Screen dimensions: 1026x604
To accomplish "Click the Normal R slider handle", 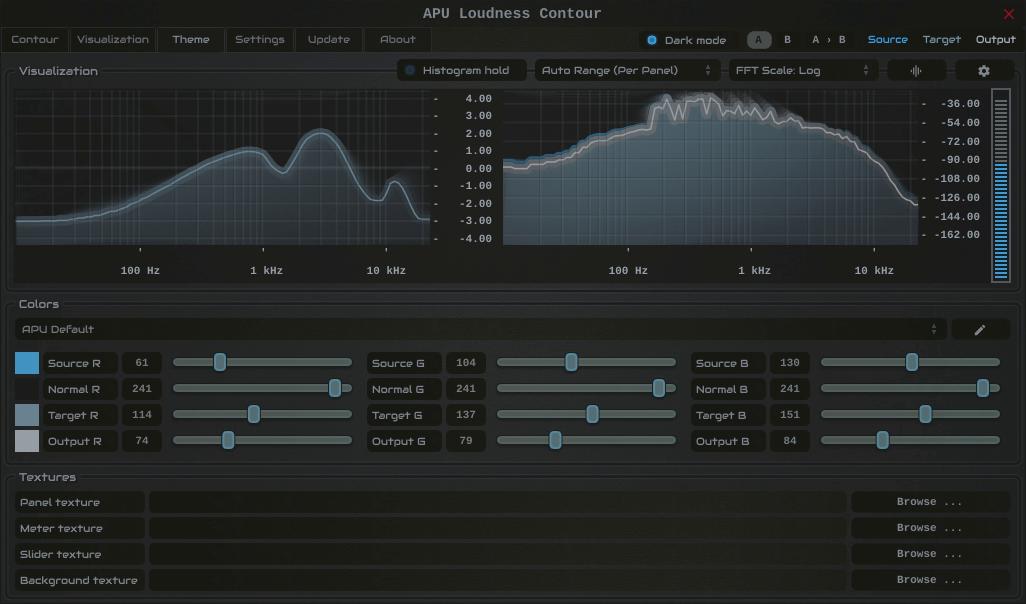I will 335,389.
